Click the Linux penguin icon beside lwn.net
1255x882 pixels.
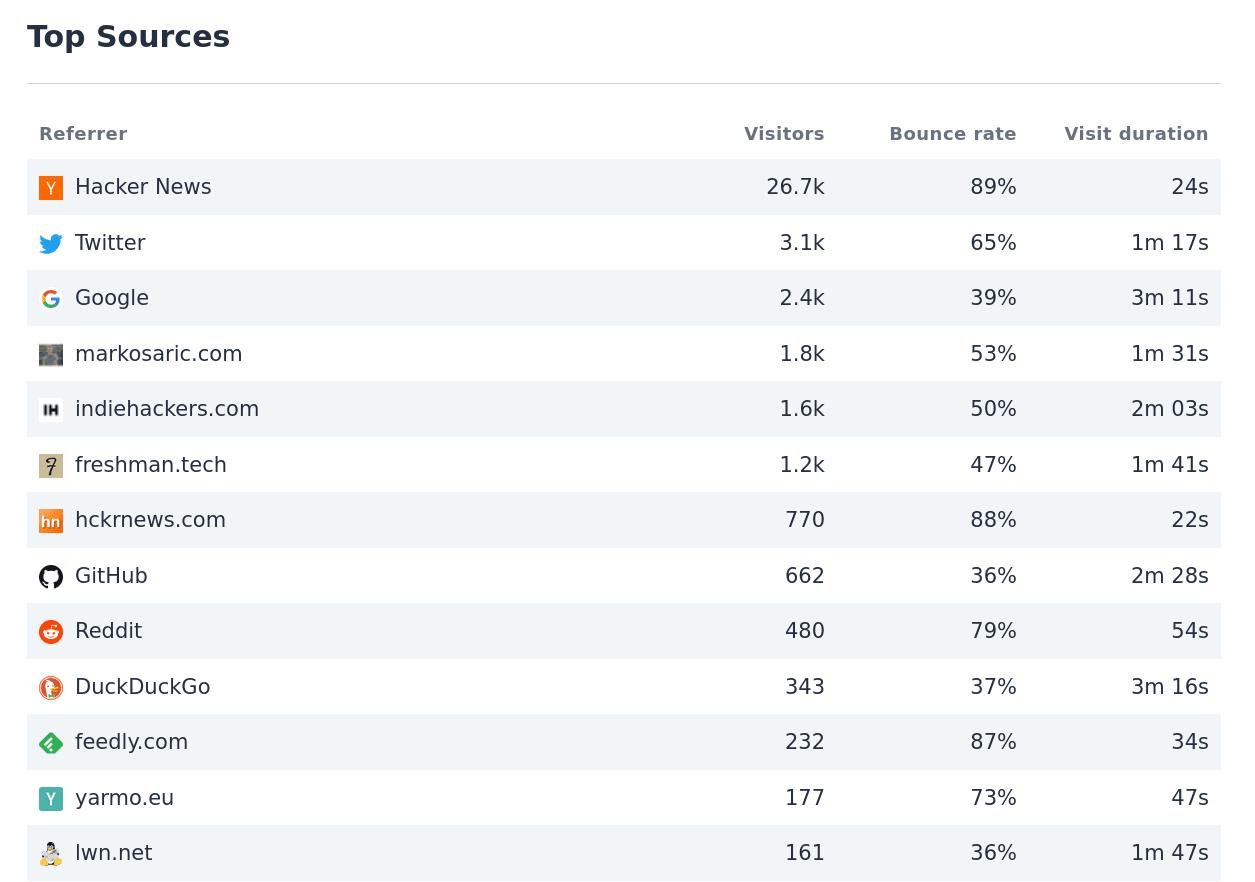51,852
